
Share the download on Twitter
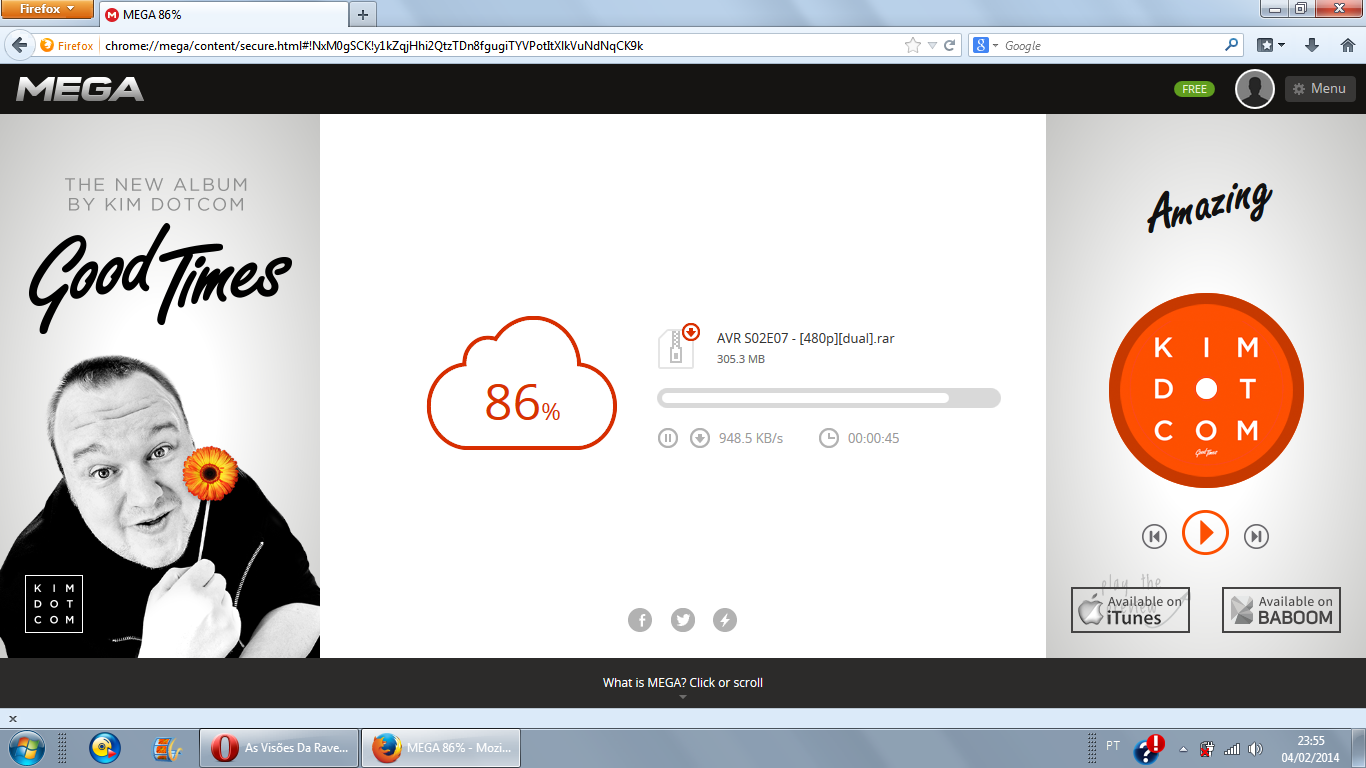click(683, 620)
